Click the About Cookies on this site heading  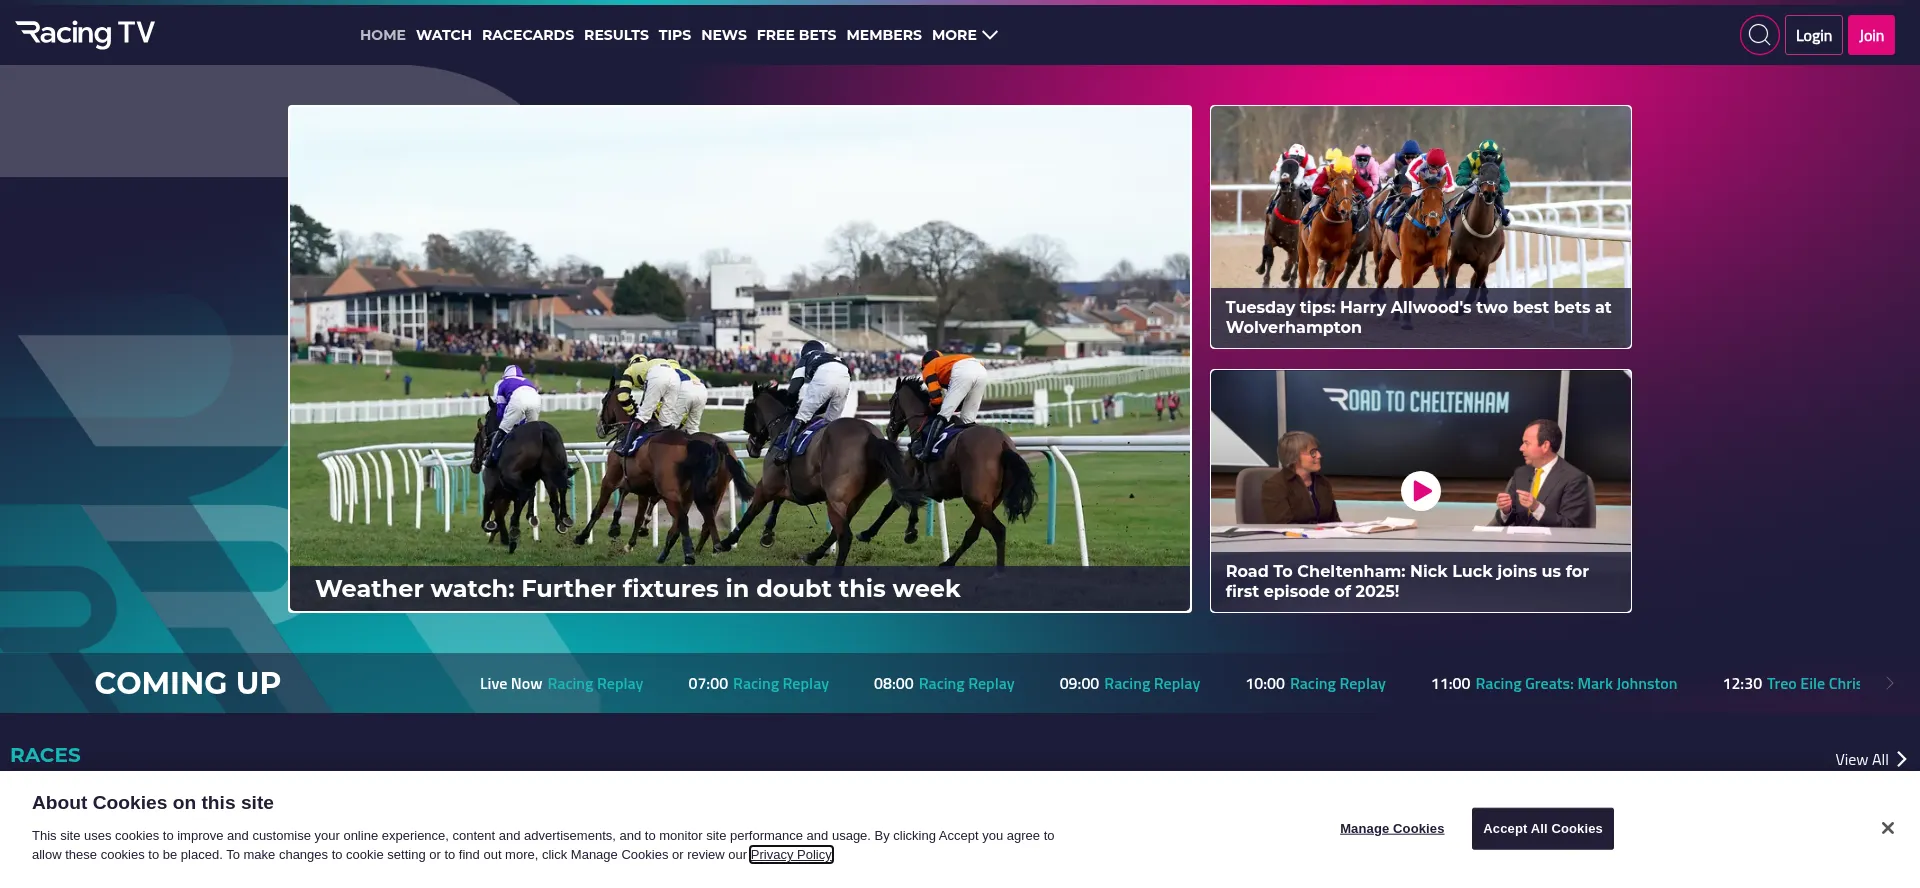coord(153,803)
